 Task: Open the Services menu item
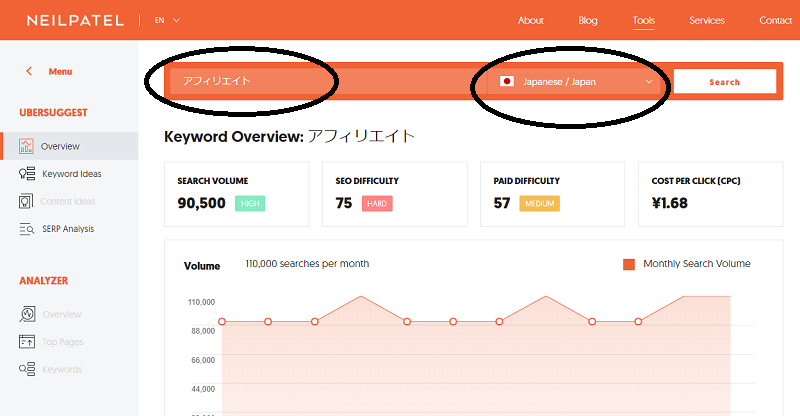point(707,20)
